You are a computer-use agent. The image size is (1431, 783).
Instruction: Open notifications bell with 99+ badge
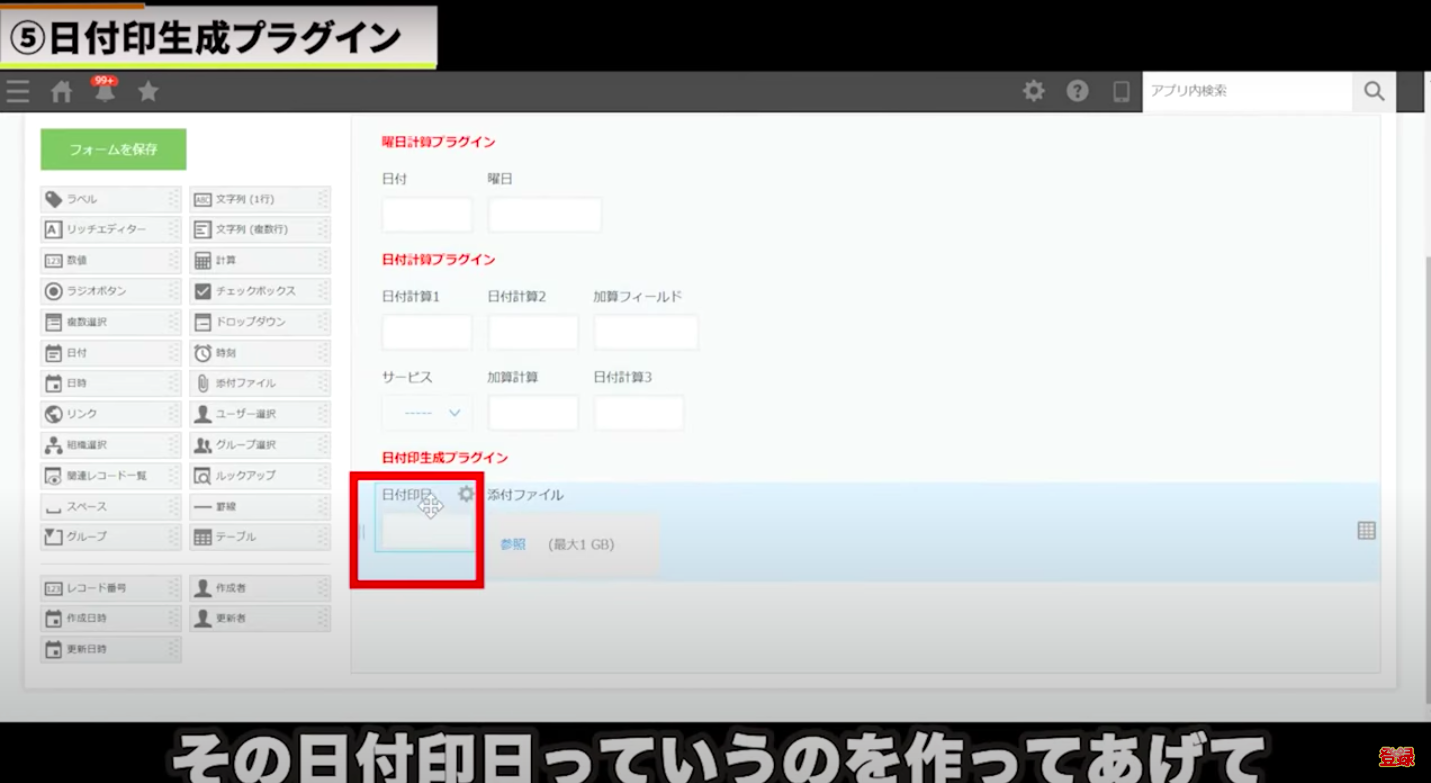104,92
